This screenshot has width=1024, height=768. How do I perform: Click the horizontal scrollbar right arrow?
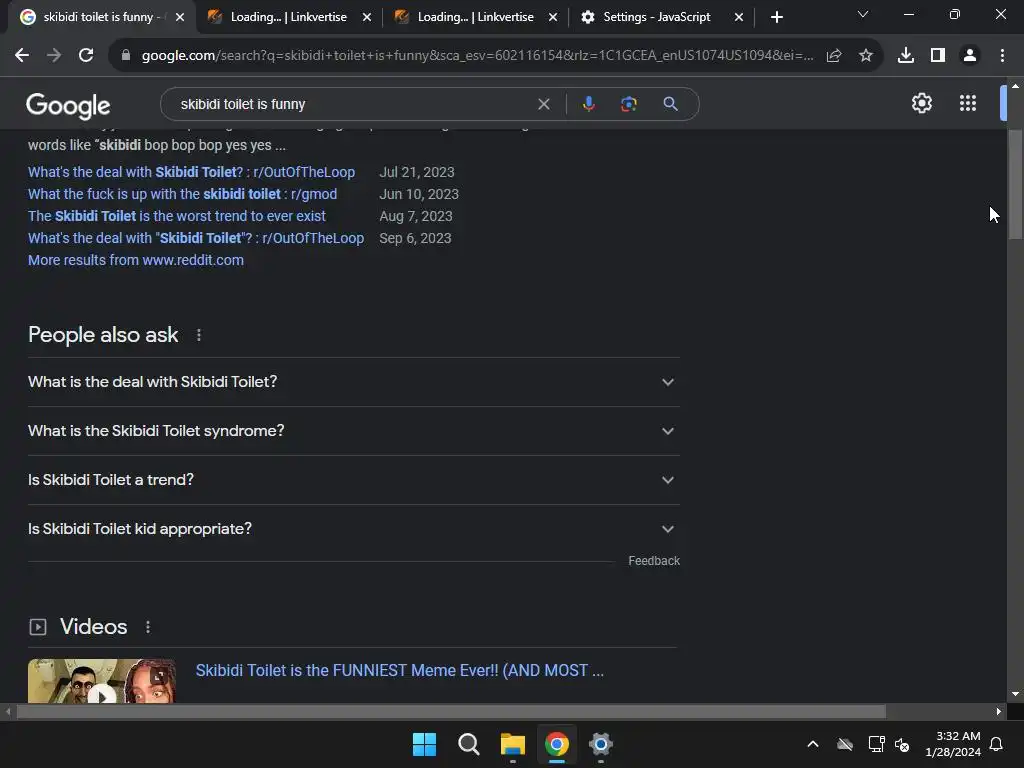(x=999, y=712)
